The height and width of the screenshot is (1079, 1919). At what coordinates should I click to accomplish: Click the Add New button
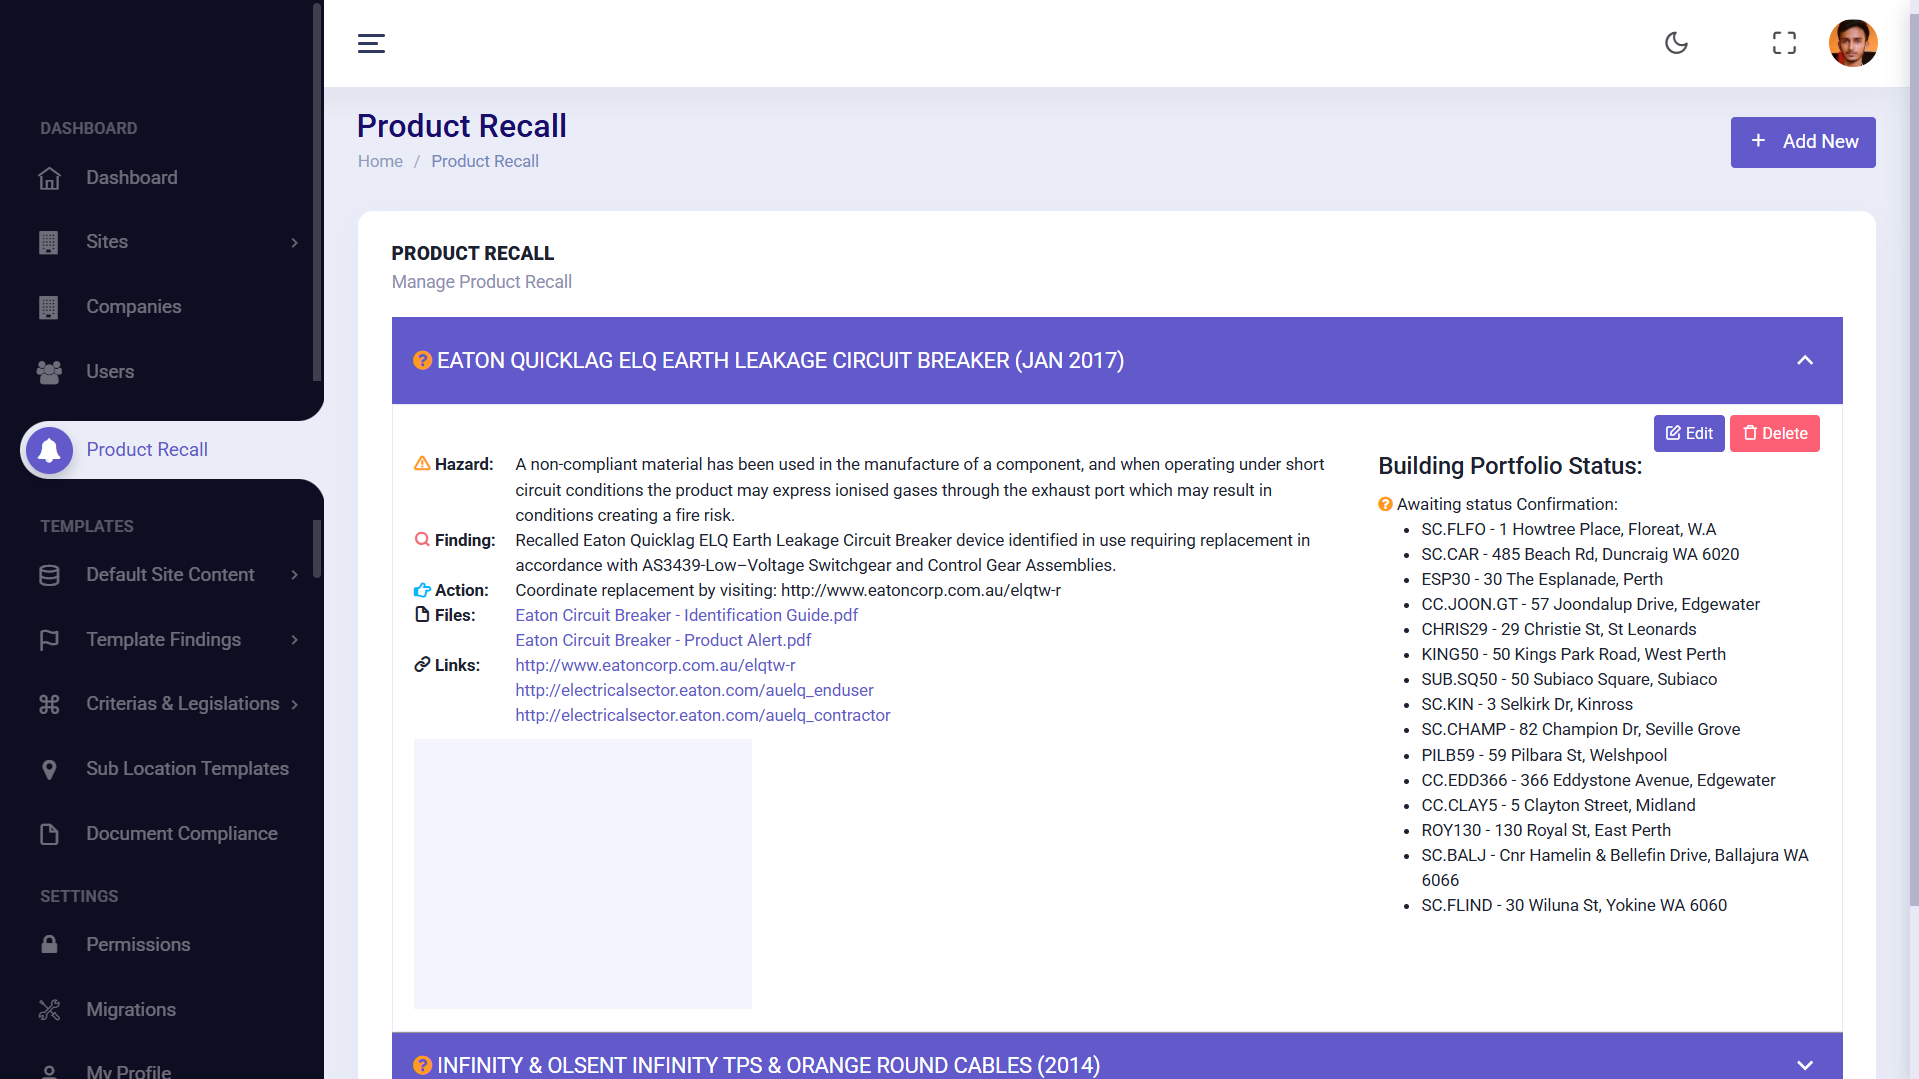point(1803,142)
